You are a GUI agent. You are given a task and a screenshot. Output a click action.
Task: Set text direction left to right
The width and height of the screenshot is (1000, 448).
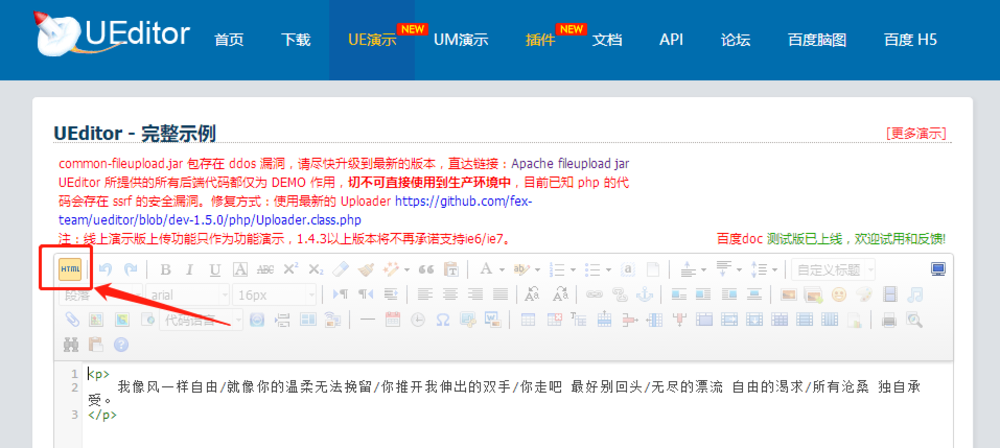tap(341, 295)
